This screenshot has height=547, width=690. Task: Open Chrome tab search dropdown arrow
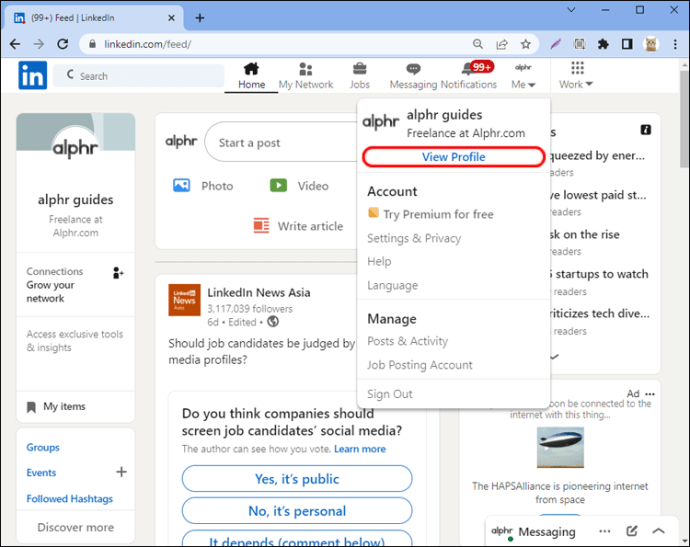point(571,10)
